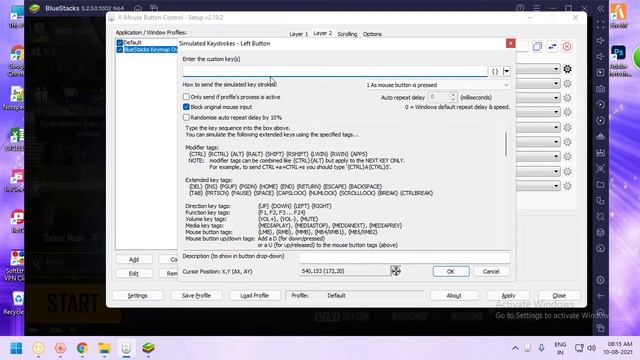The width and height of the screenshot is (640, 360).
Task: Collapse the BlueStacks sidebar with double chevron
Action: (600, 9)
